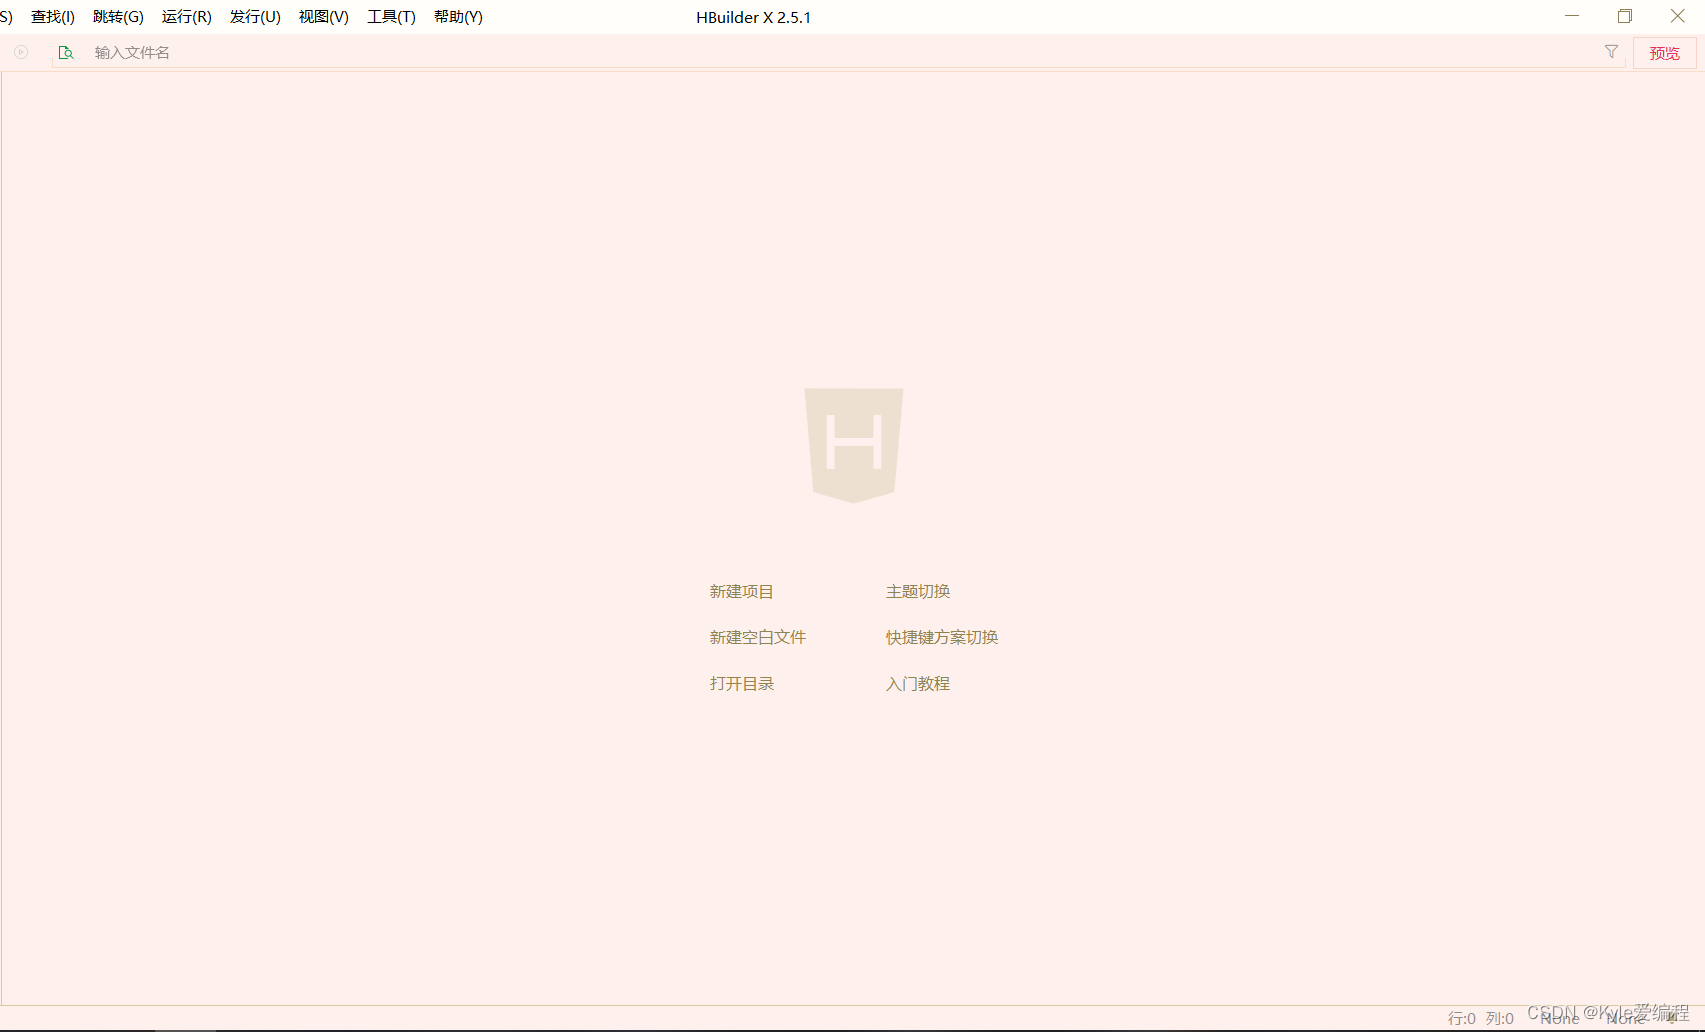Image resolution: width=1705 pixels, height=1032 pixels.
Task: Click the 主题切换 link
Action: coord(918,592)
